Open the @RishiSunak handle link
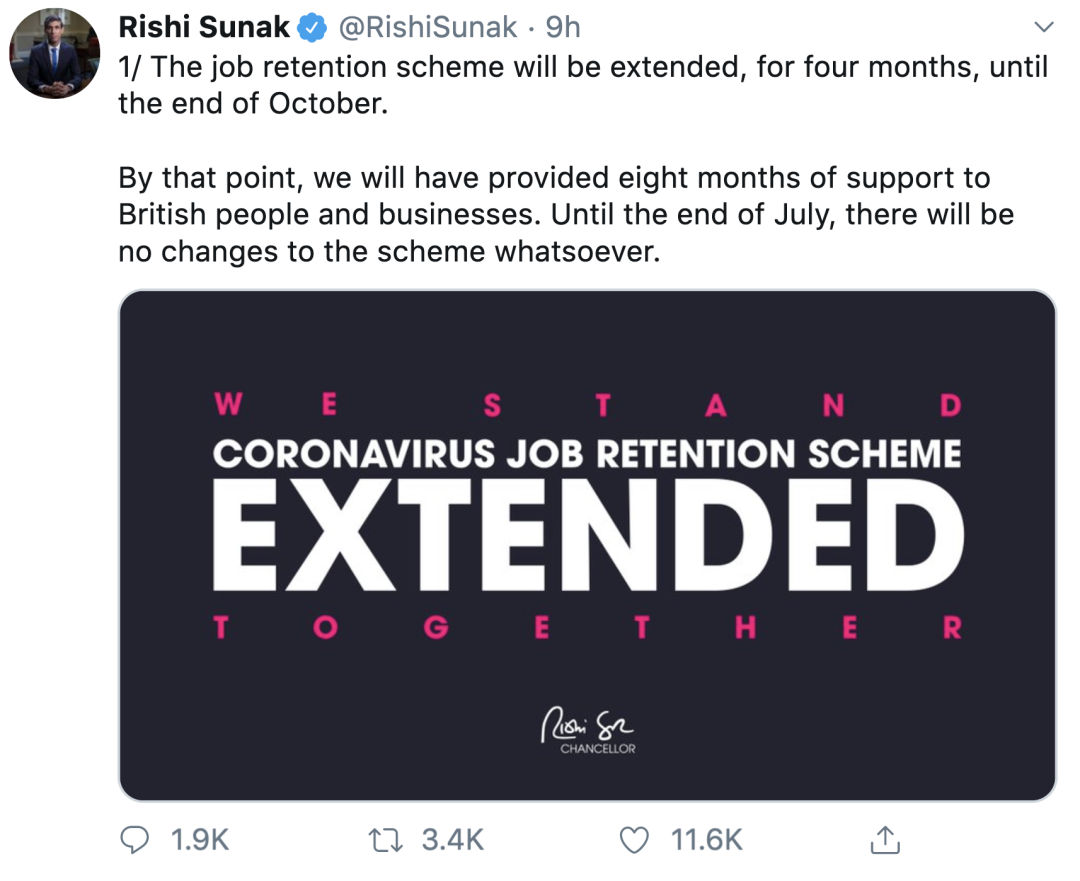The image size is (1080, 881). click(430, 27)
